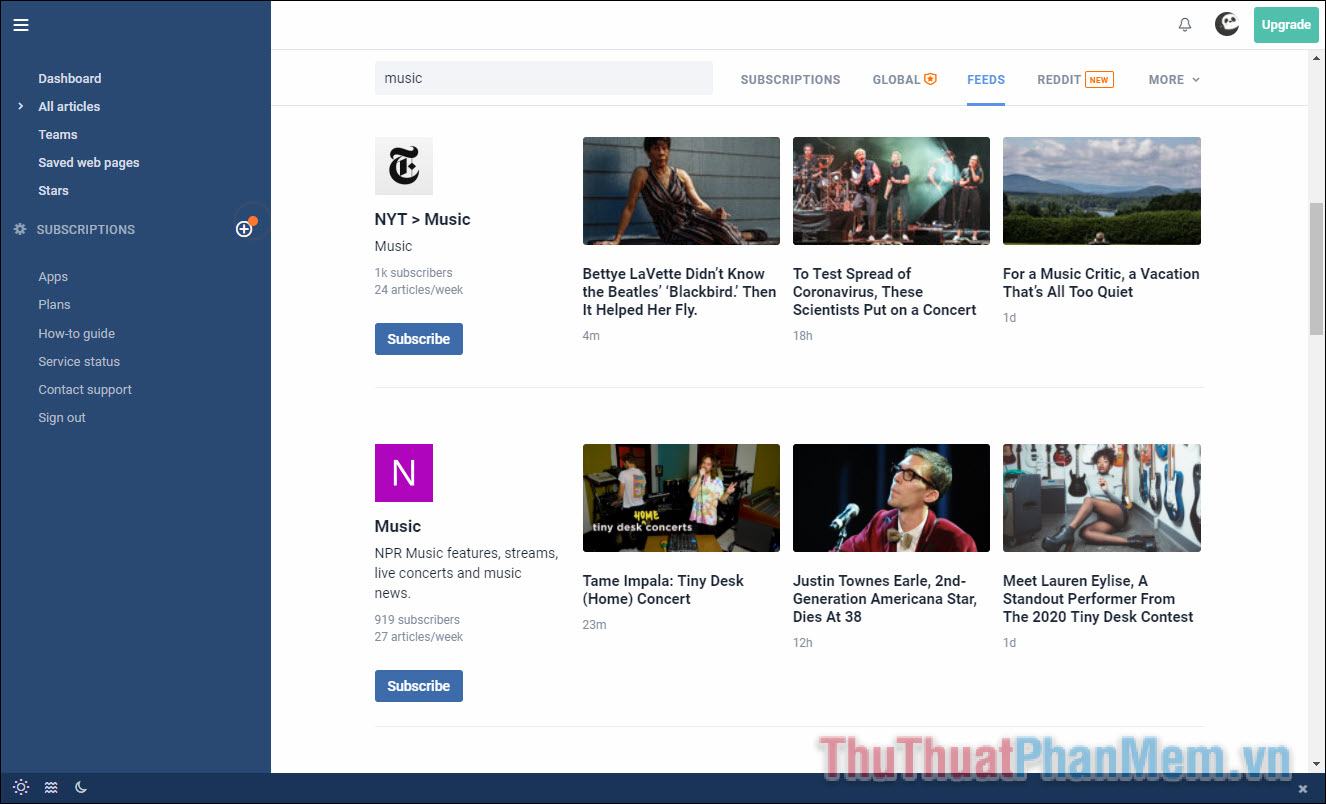Click Sign out
The image size is (1326, 804).
click(62, 417)
